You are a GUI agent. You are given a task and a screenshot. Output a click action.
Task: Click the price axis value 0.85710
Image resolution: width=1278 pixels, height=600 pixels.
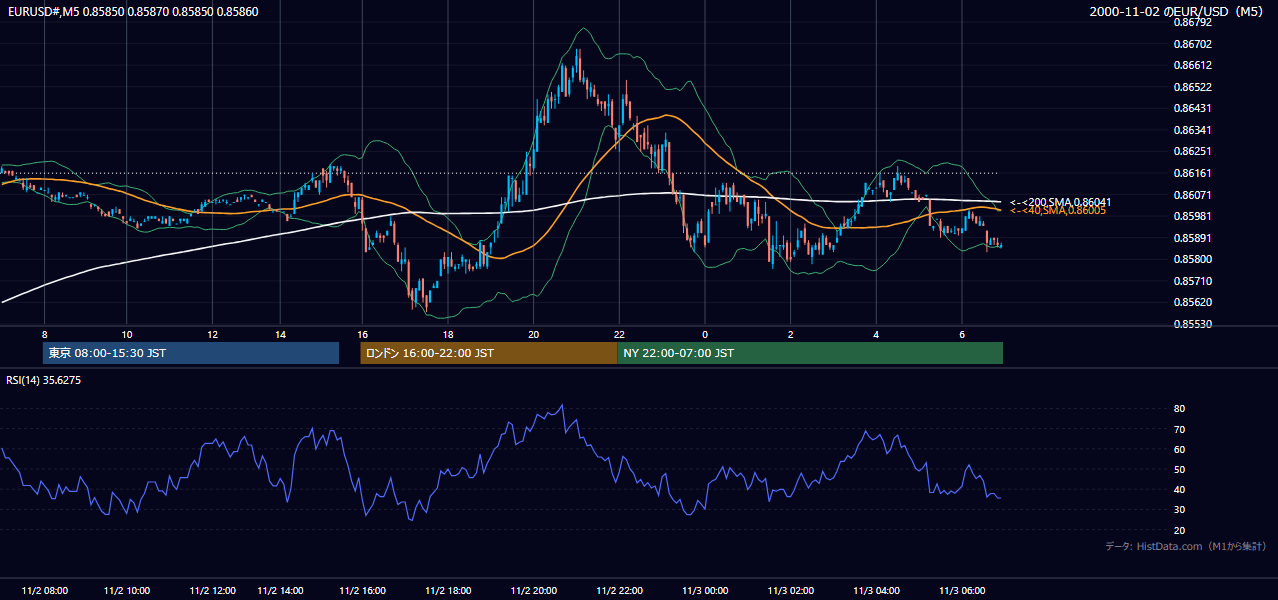(1192, 281)
